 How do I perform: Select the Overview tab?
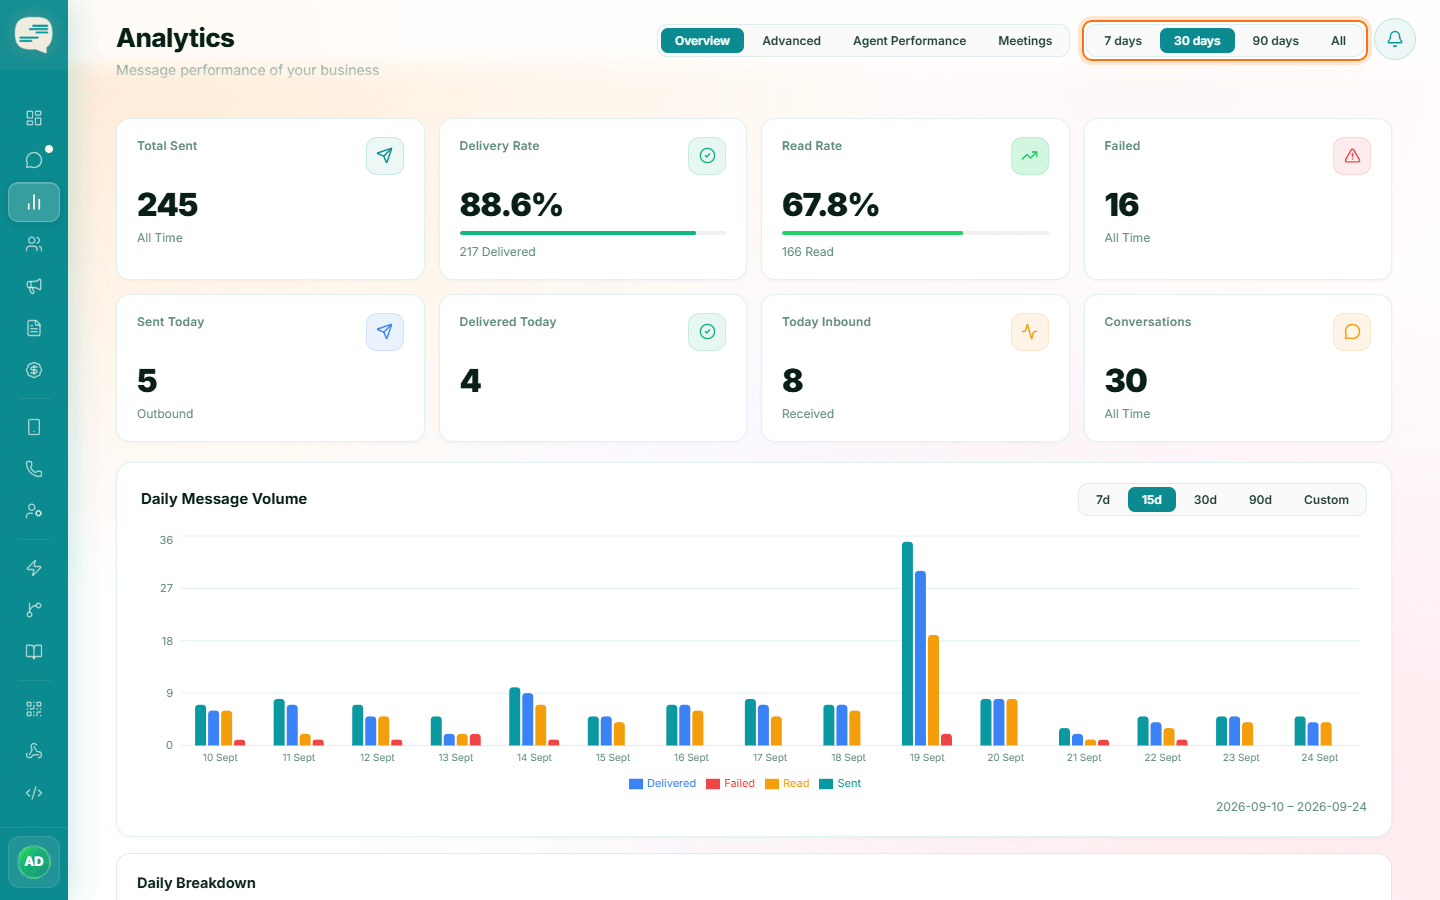[x=702, y=41]
